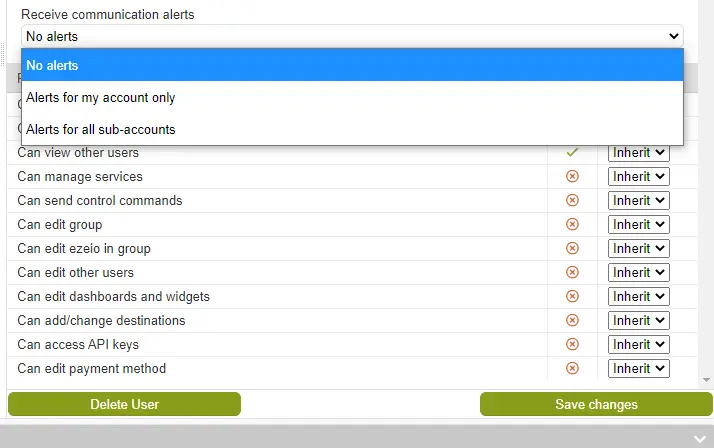This screenshot has height=448, width=714.
Task: Open Inherit dropdown for Can edit dashboards and widgets
Action: [638, 296]
